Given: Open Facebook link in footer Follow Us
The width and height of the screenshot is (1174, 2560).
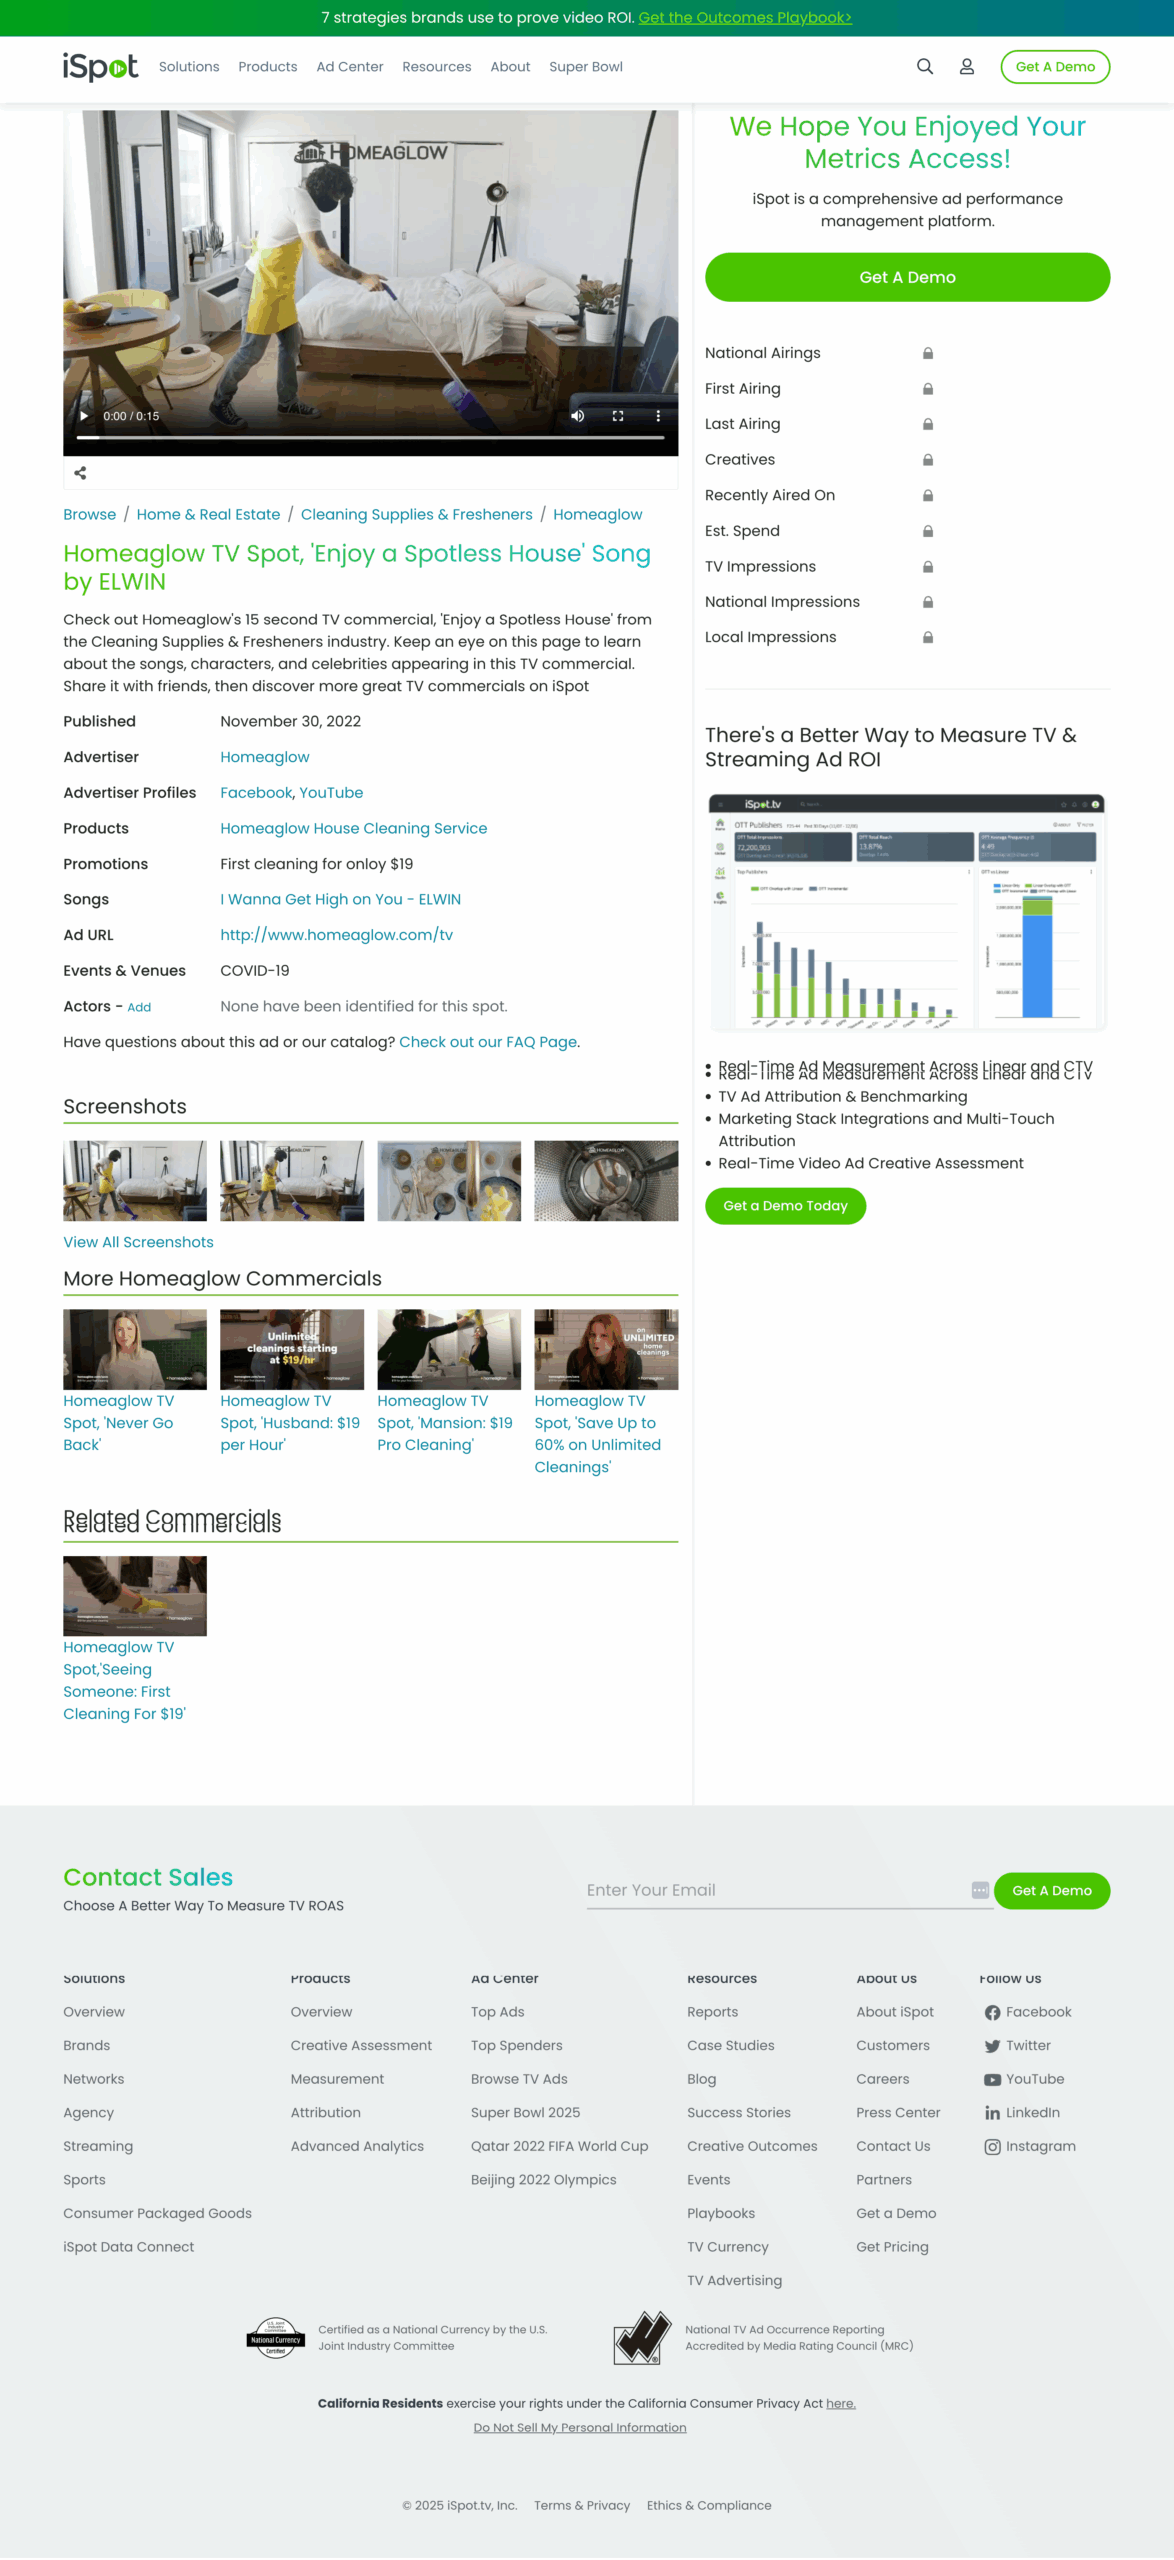Looking at the screenshot, I should pos(1027,2012).
